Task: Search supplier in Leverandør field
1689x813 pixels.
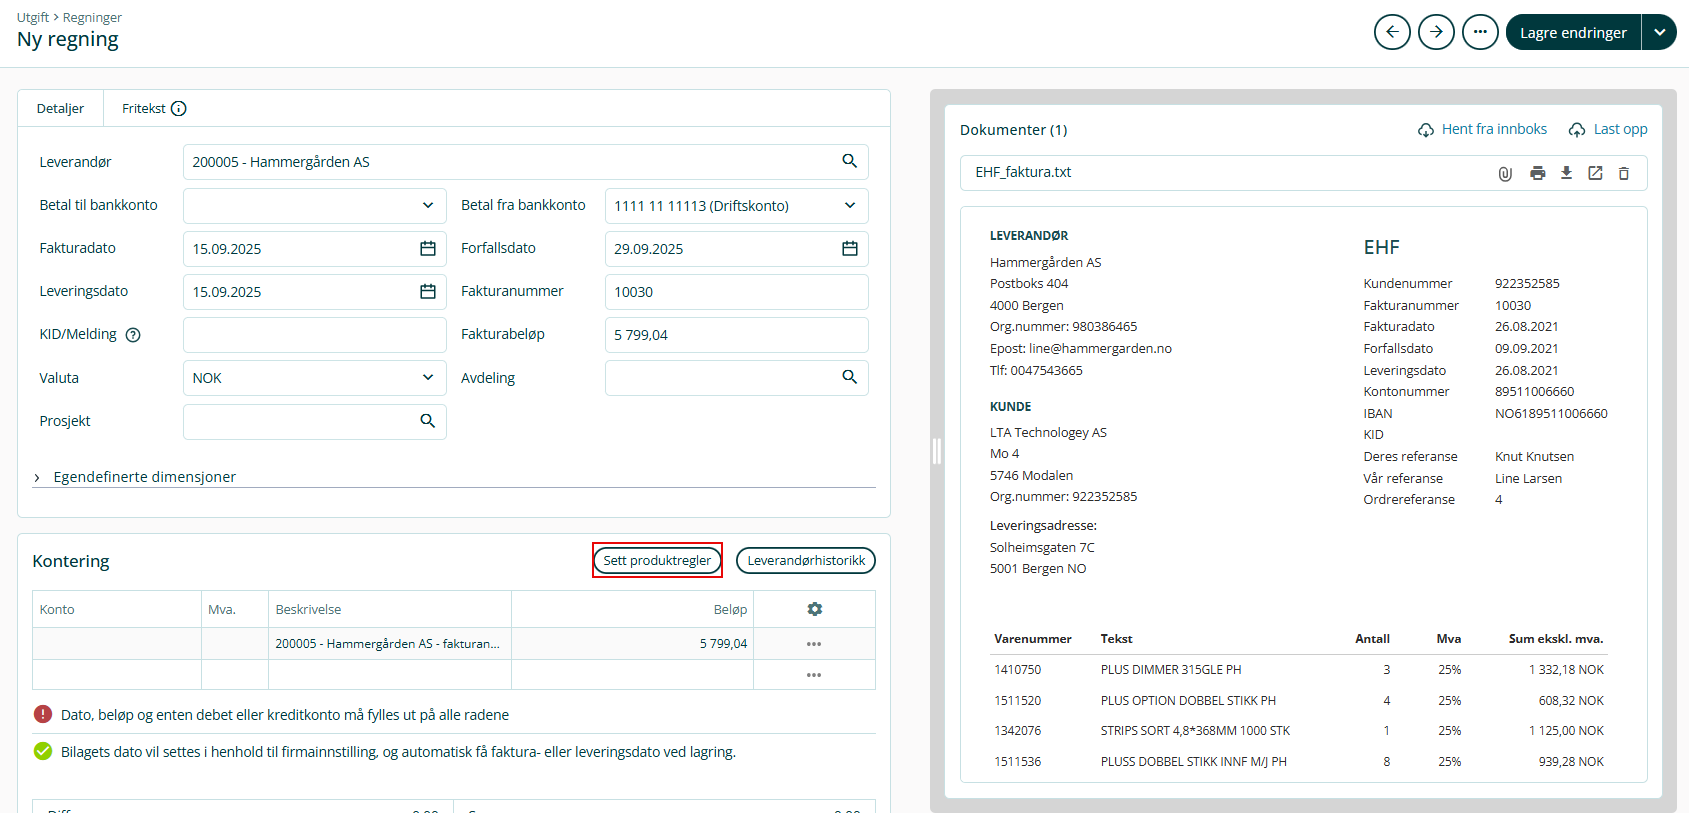Action: click(849, 162)
